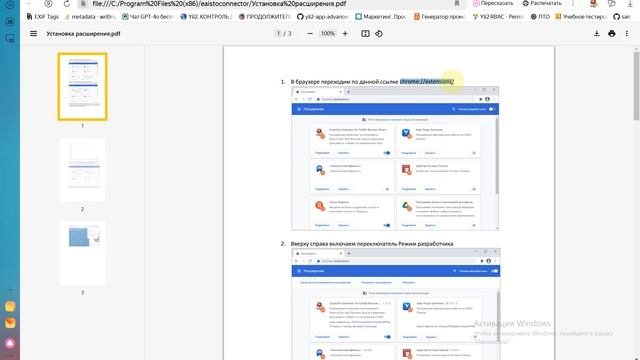Viewport: 640px width, 360px height.
Task: Open the Генератор пром bookmark
Action: [439, 17]
